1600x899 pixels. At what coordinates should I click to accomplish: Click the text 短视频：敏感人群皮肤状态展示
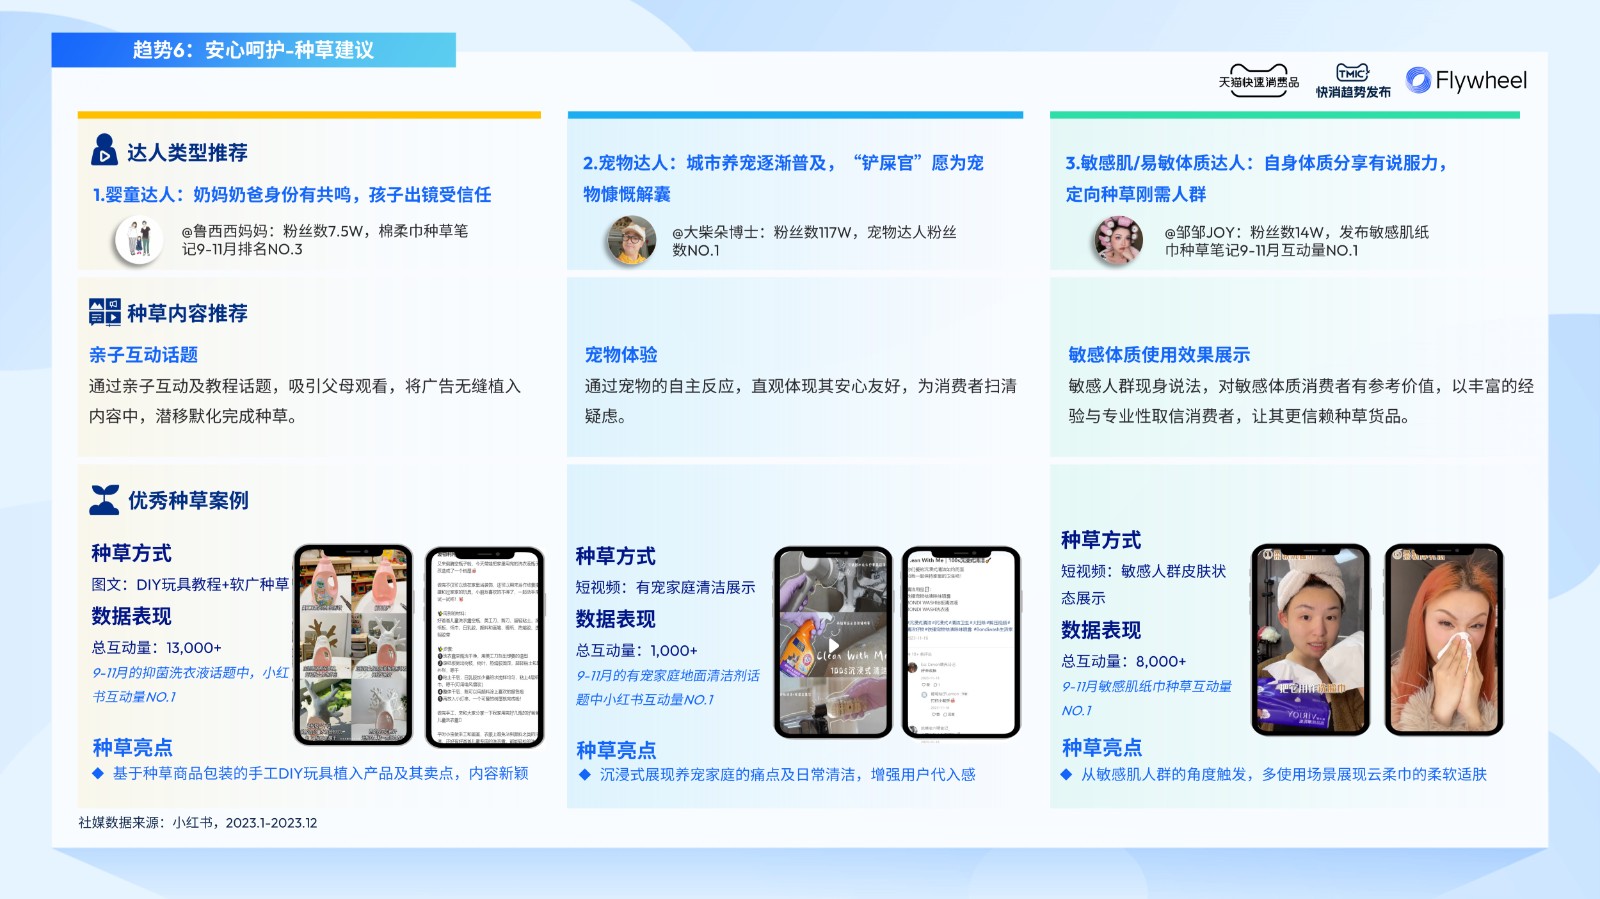[x=1143, y=584]
